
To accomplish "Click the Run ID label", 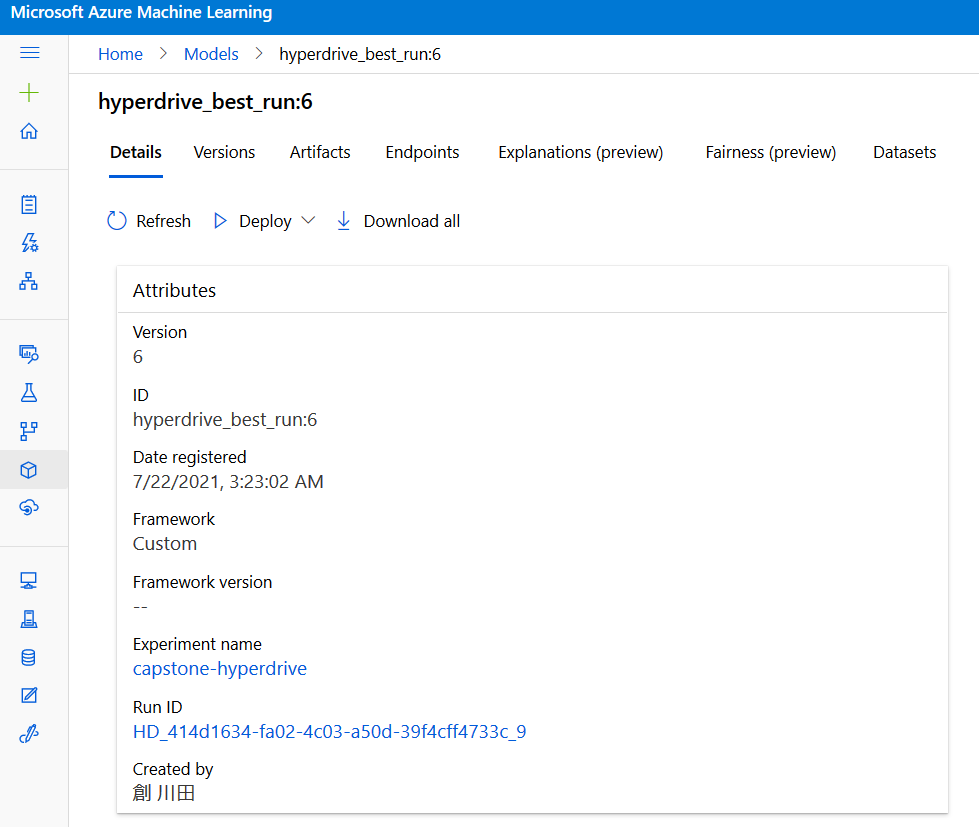I will (x=157, y=707).
